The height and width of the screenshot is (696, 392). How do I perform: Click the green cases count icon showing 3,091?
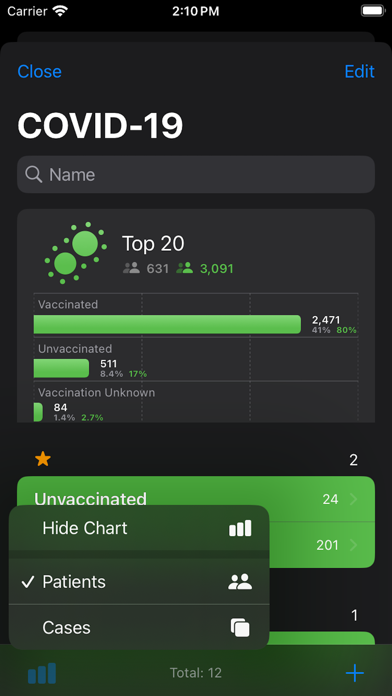[185, 268]
